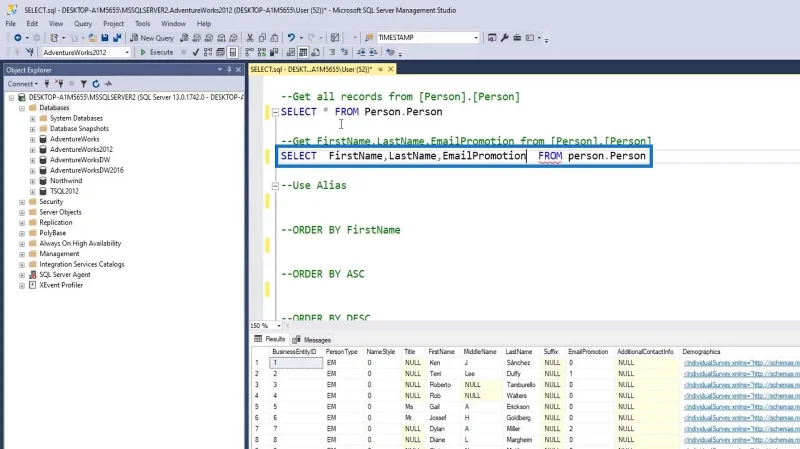Select the AdventureWorksDW2016 database

87,170
